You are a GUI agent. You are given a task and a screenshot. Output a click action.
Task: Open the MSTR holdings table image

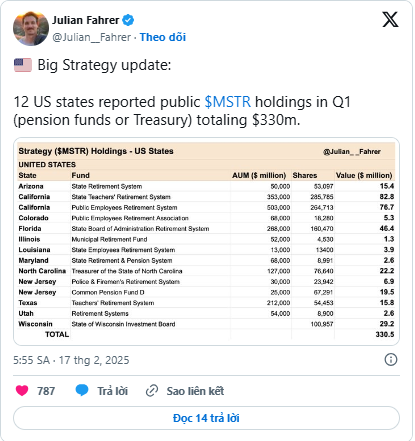[x=206, y=241]
